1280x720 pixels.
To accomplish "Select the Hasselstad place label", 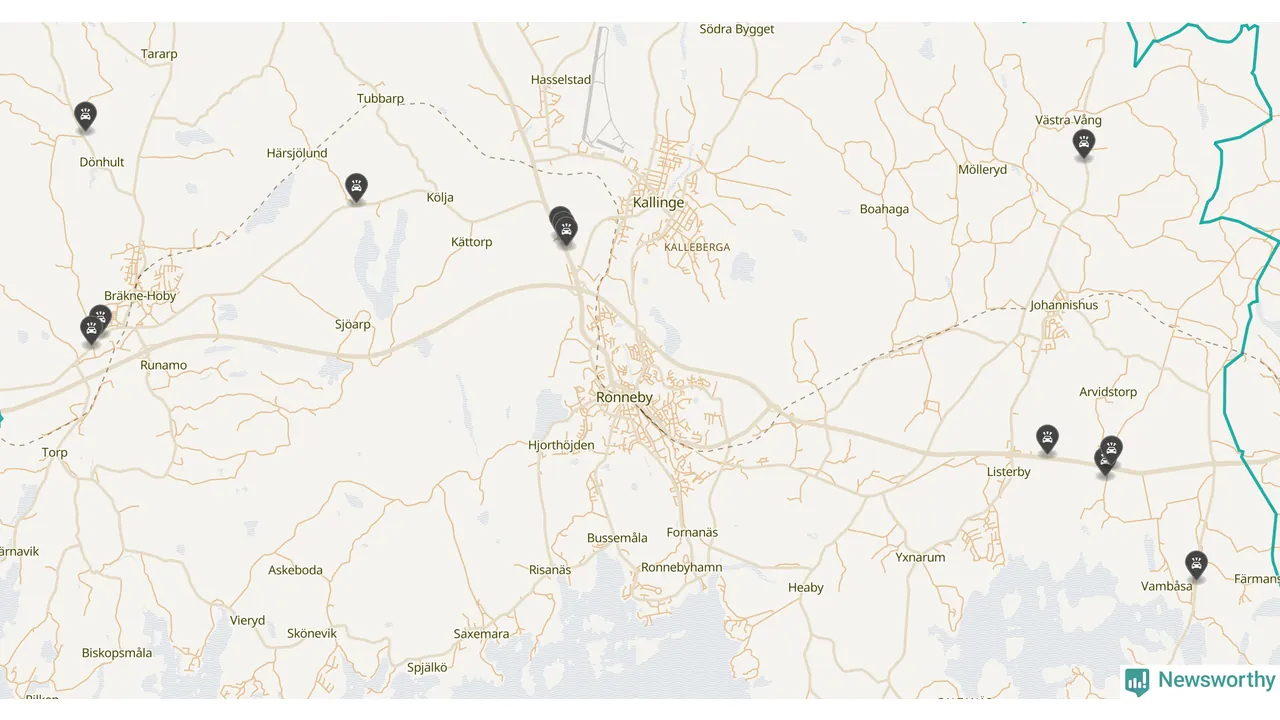I will 561,79.
